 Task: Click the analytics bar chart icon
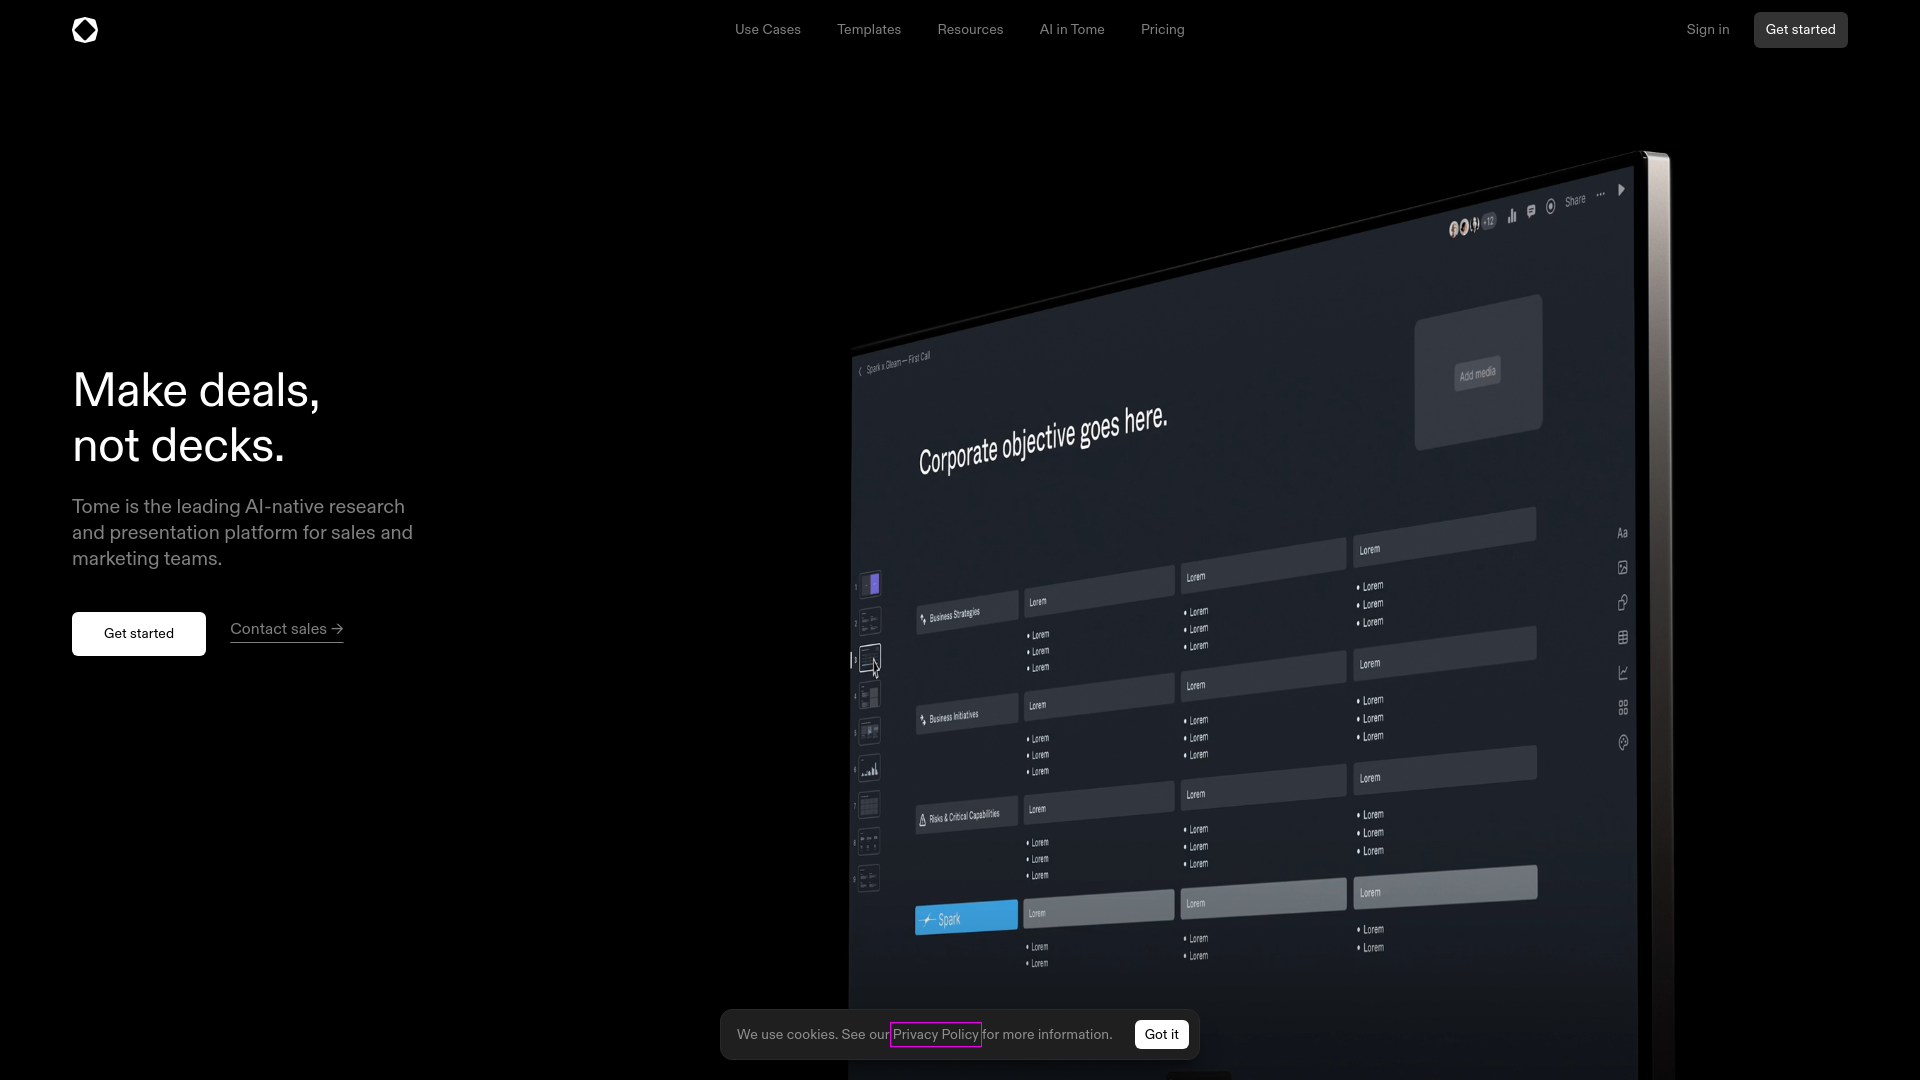1512,215
